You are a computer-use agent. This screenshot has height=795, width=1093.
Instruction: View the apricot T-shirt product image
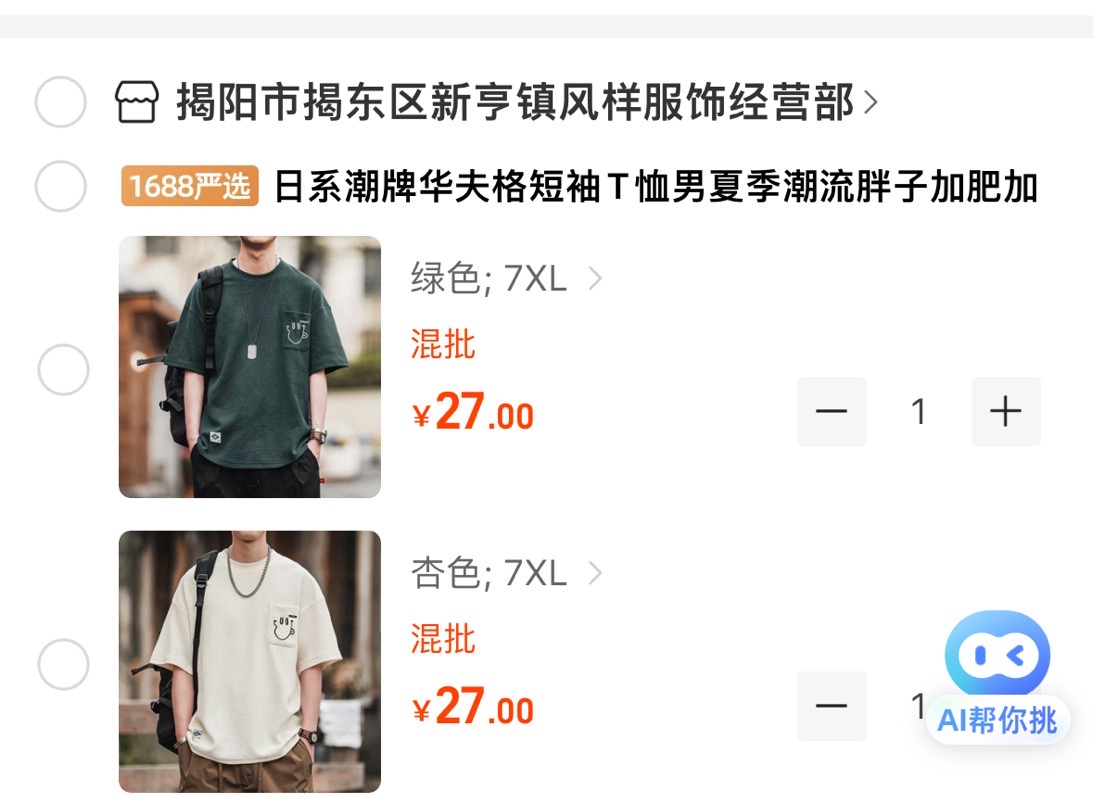[x=250, y=661]
